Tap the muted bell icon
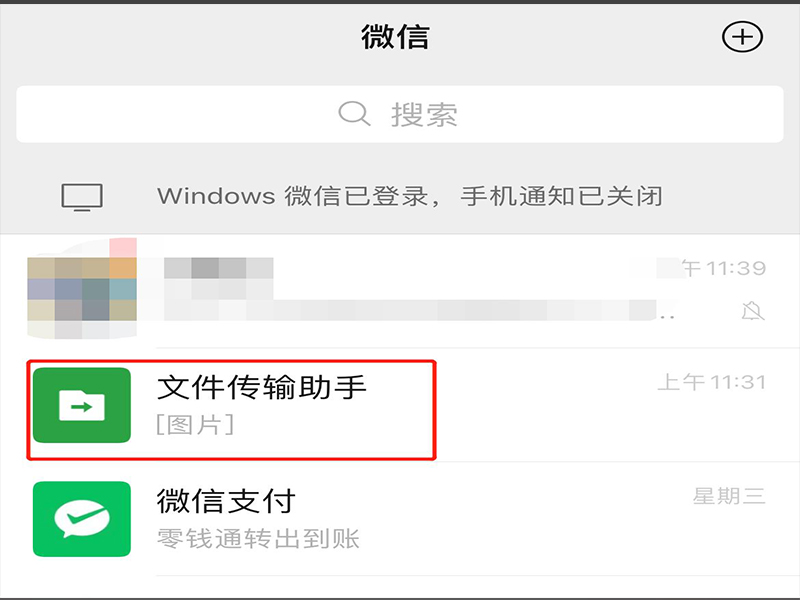Viewport: 800px width, 600px height. (x=753, y=311)
